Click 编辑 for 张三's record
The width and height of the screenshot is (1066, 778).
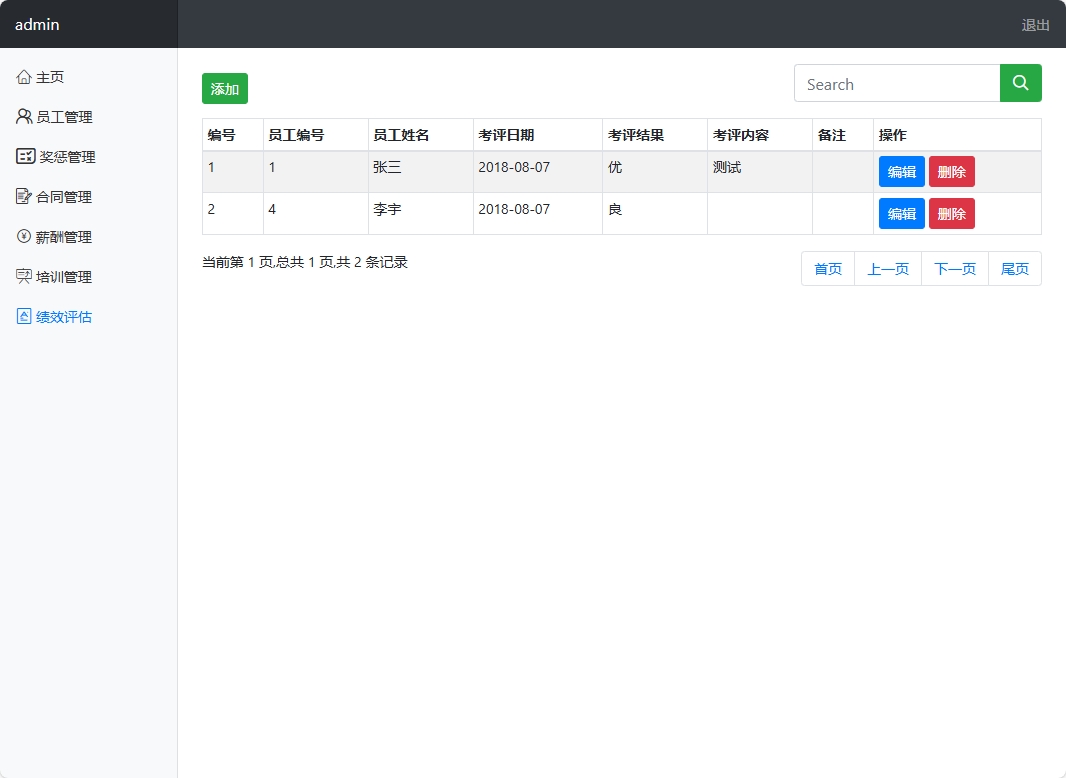[901, 171]
